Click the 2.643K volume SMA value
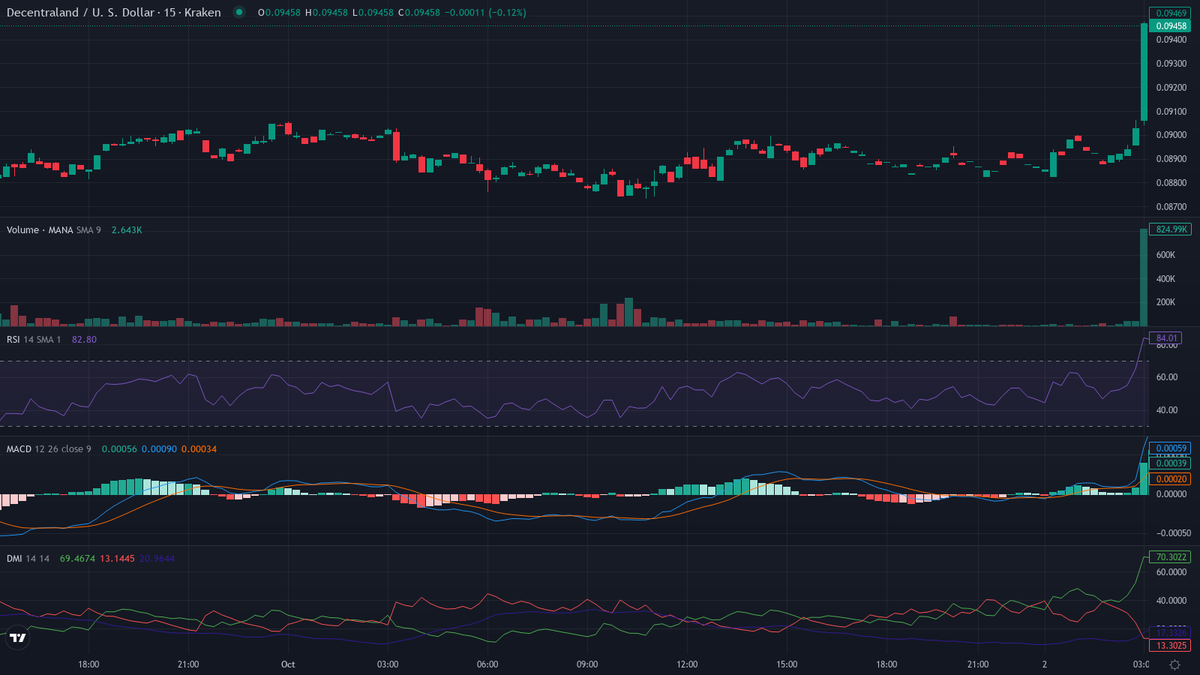 126,230
